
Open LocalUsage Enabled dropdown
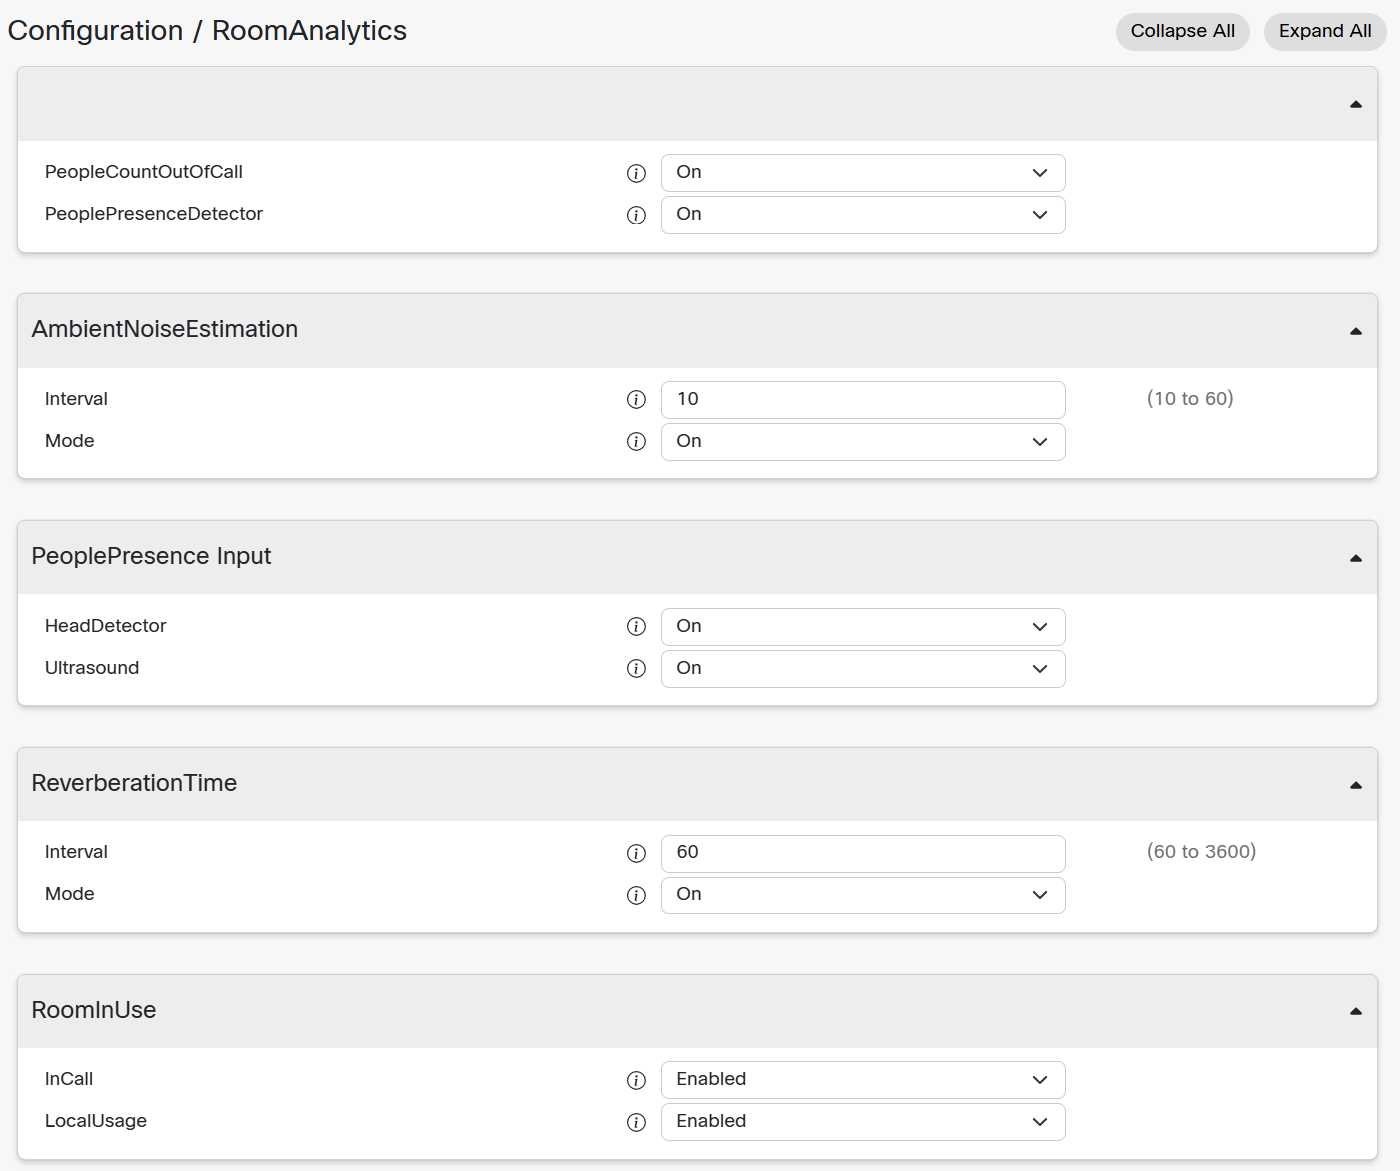[x=863, y=1122]
